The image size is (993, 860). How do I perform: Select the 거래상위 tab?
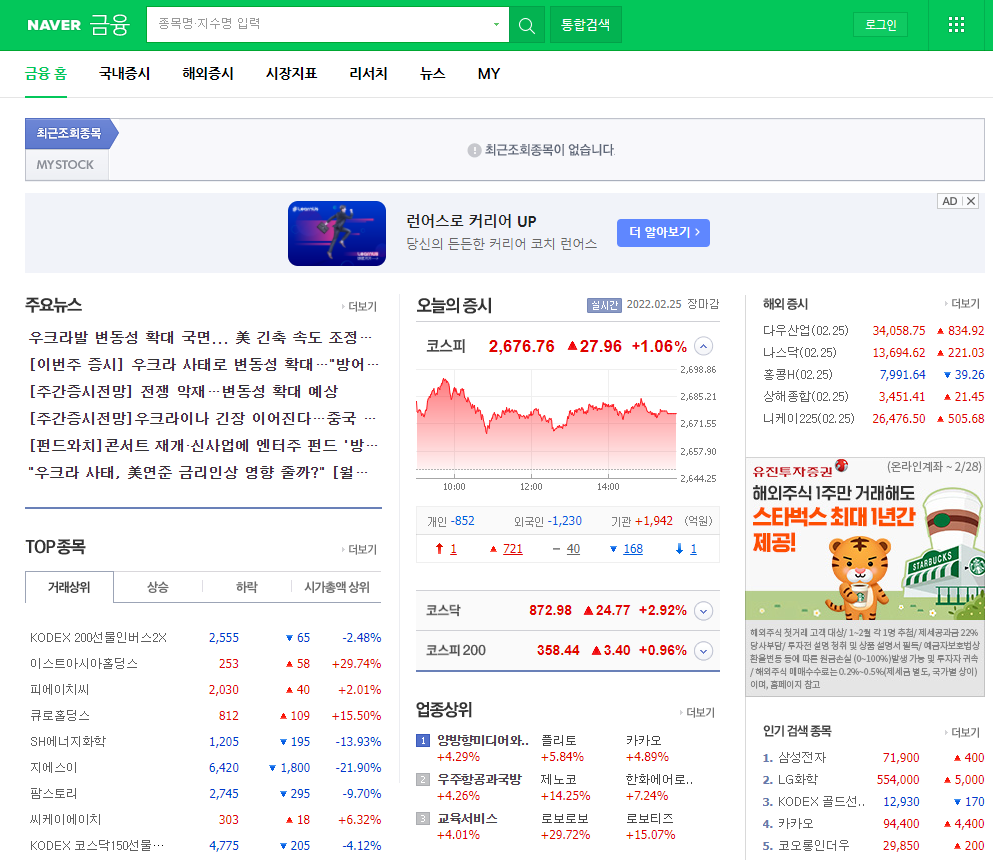70,587
